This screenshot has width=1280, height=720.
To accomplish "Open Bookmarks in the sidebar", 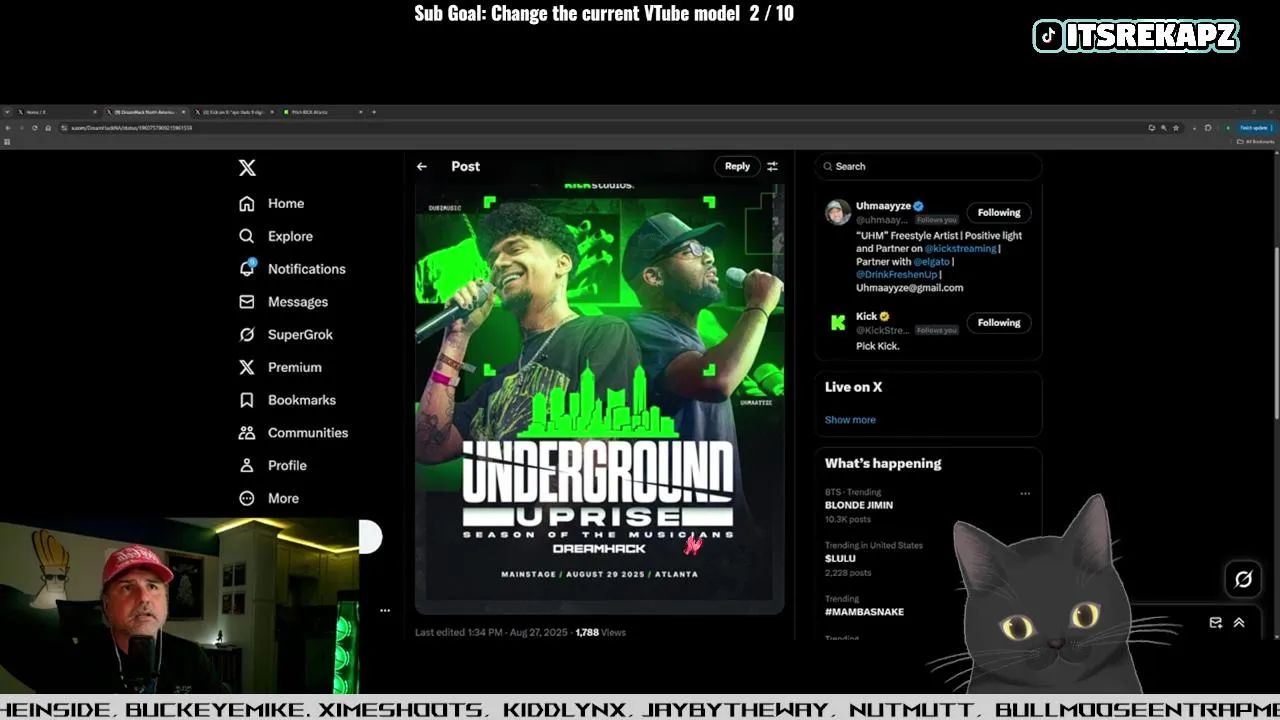I will tap(287, 400).
